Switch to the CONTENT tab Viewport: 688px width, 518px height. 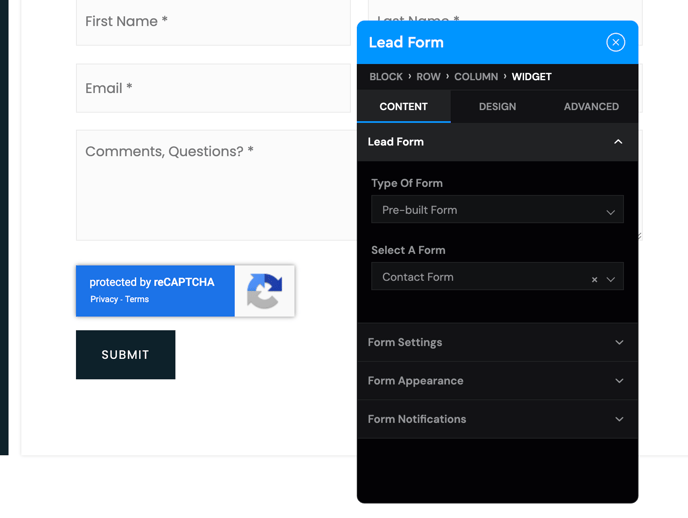[404, 107]
